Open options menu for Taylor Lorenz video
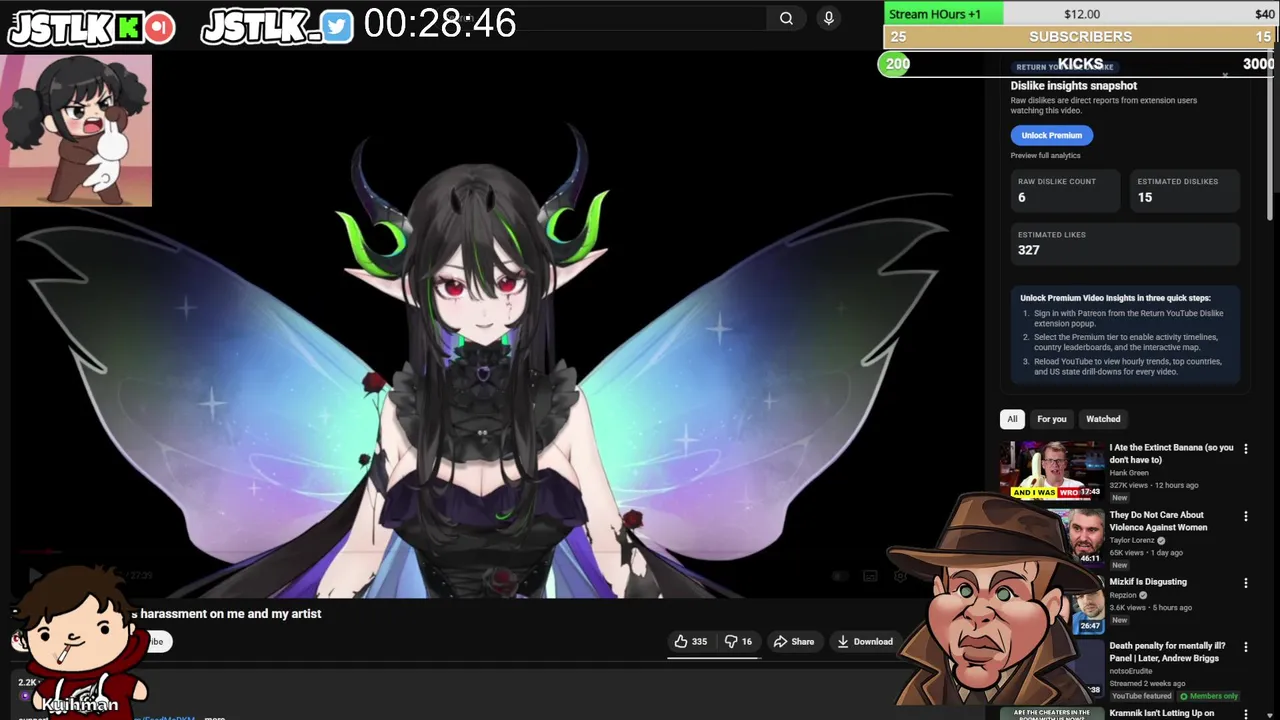 pyautogui.click(x=1245, y=516)
